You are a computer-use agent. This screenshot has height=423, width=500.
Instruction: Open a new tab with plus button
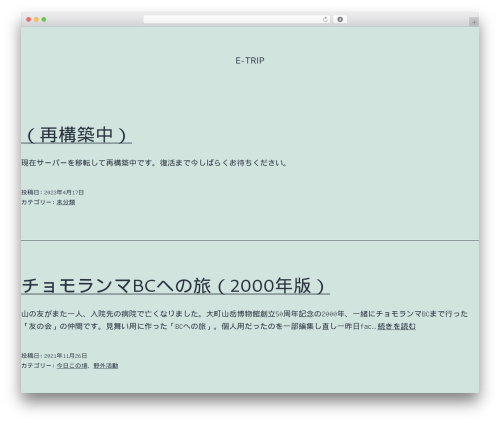coord(474,22)
